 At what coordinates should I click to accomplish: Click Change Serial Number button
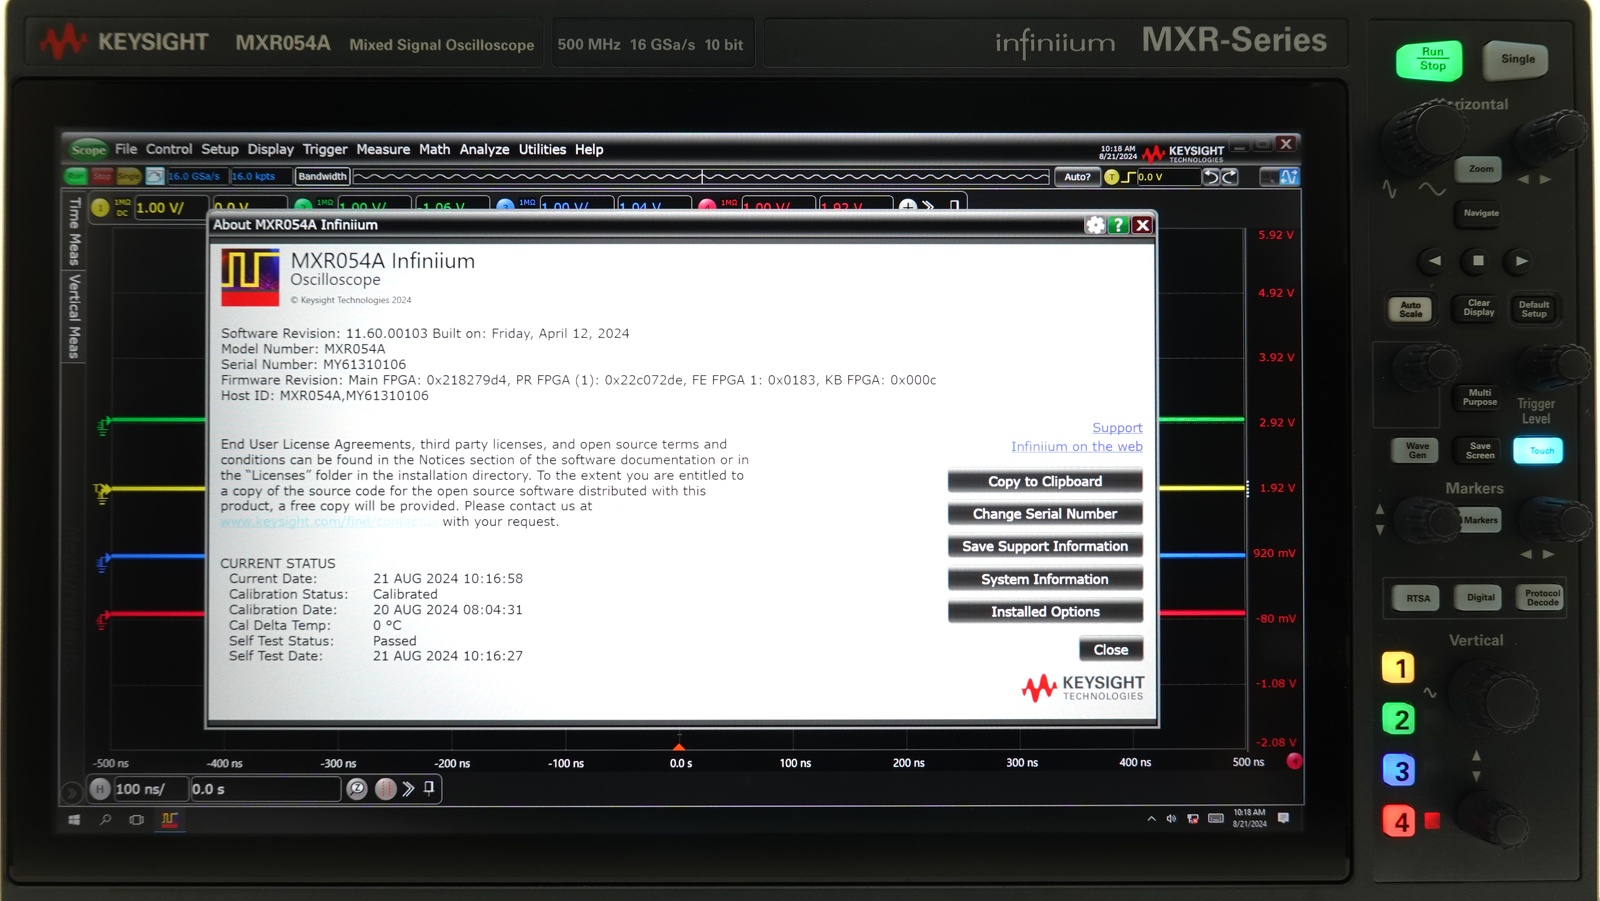[1045, 514]
